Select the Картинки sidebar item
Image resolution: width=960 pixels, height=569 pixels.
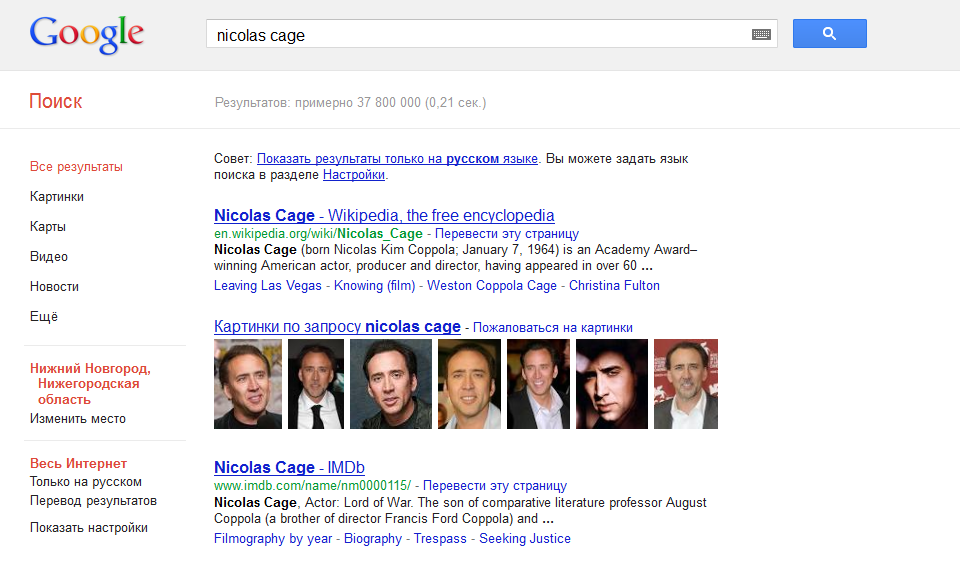click(57, 197)
